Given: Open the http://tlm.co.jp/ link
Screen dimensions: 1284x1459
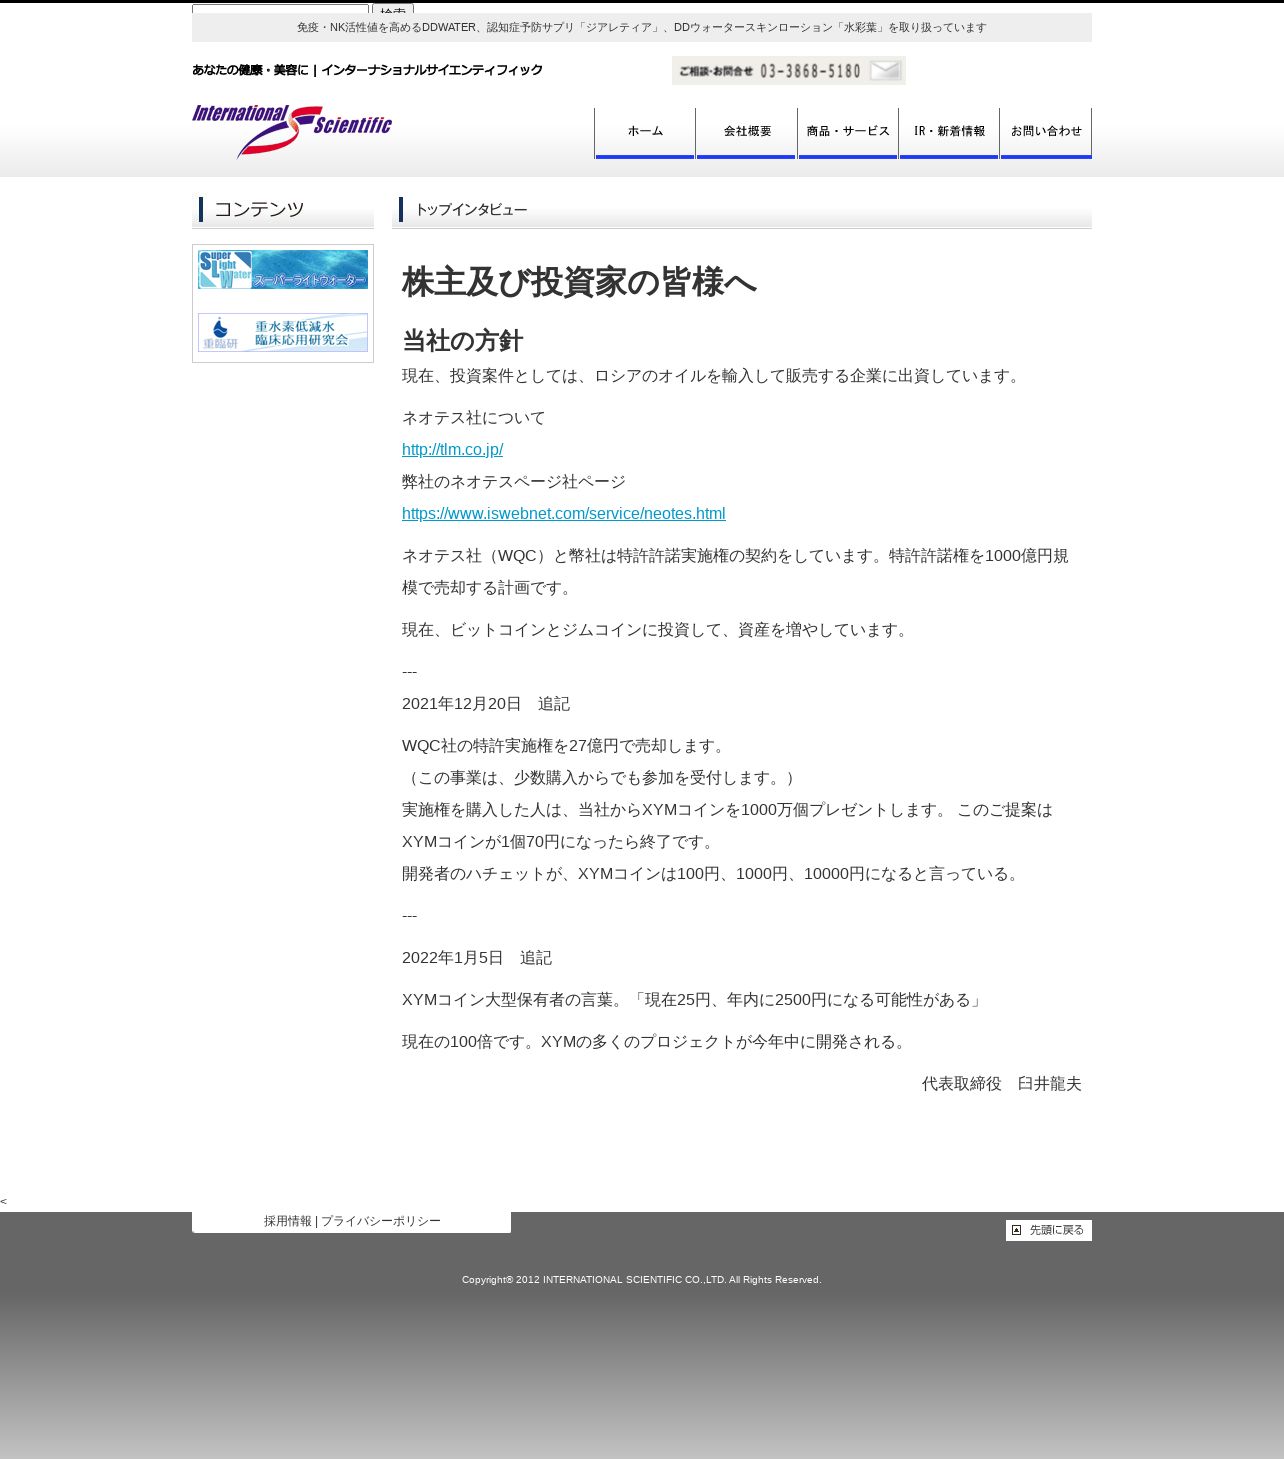Looking at the screenshot, I should click(x=452, y=450).
